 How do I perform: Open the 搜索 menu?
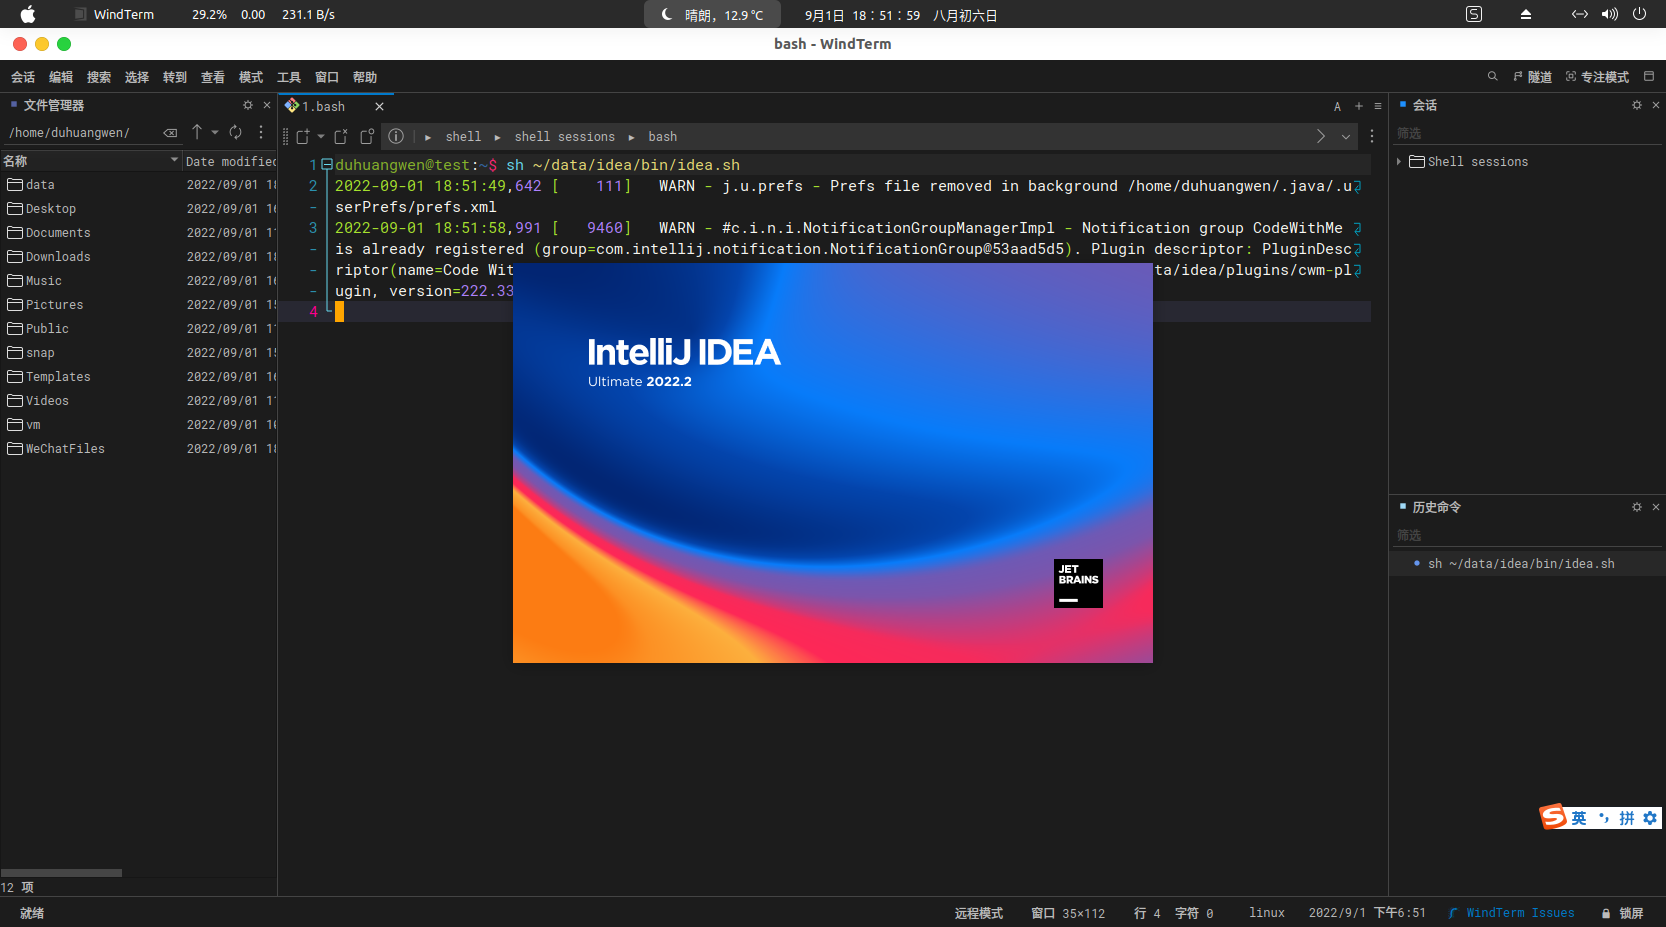99,77
